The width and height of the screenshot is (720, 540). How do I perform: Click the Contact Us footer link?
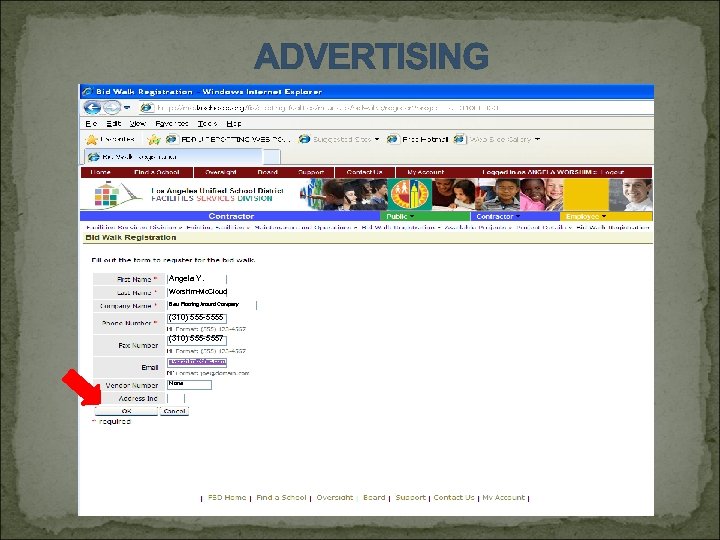pos(454,497)
